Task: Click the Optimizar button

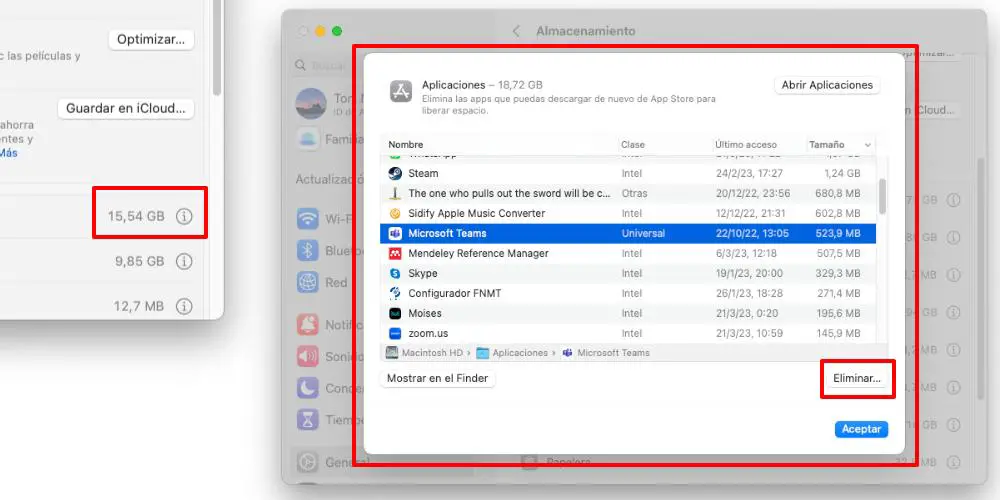Action: (x=151, y=40)
